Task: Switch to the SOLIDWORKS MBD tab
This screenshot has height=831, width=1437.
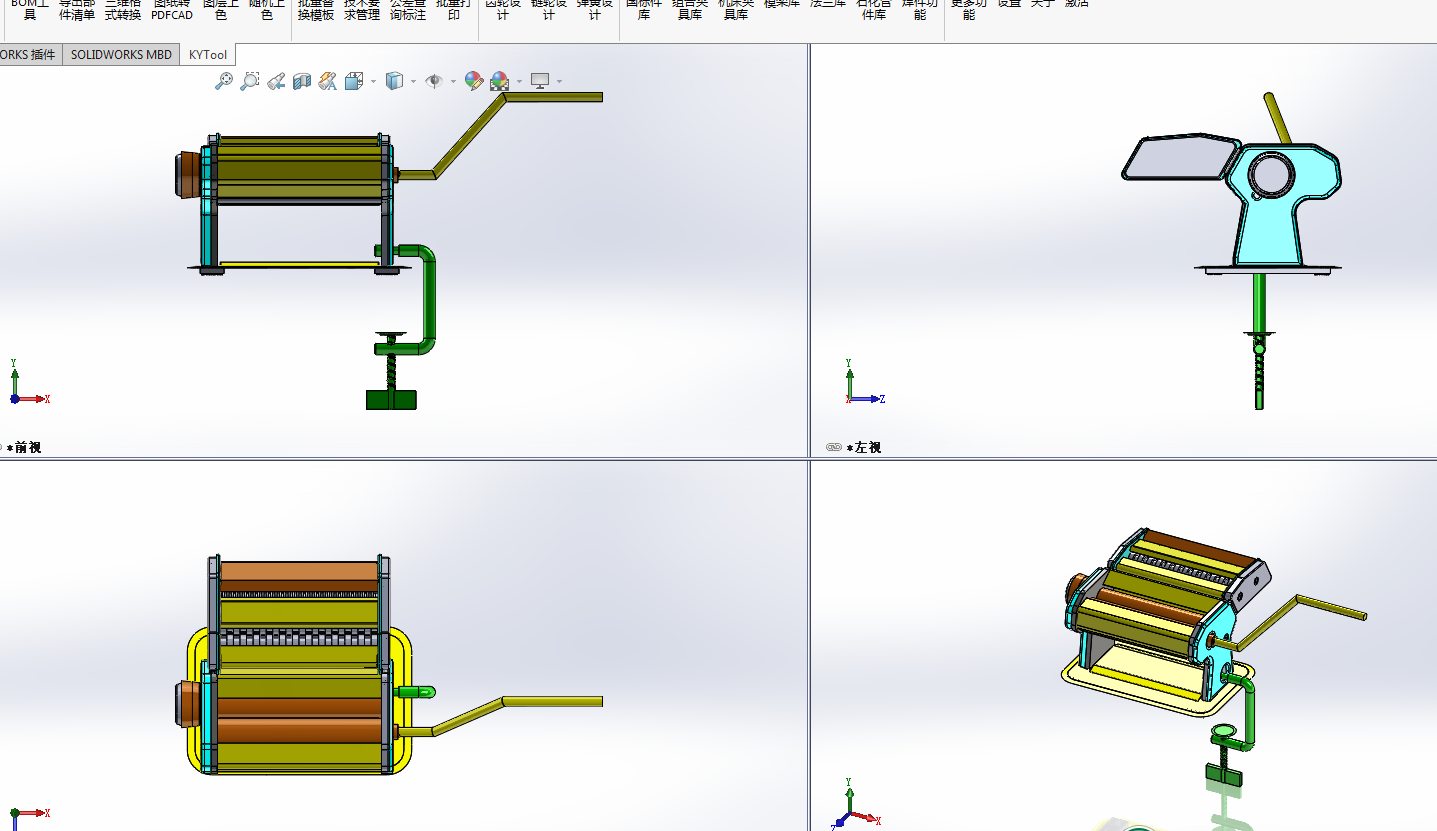Action: (121, 55)
